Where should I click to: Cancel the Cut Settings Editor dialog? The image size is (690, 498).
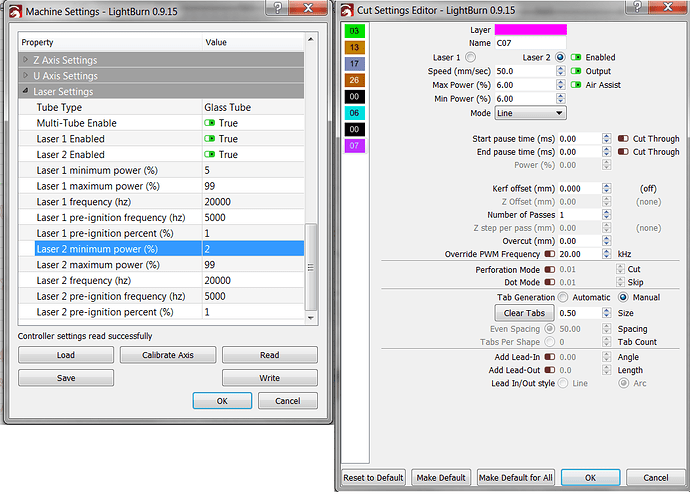tap(656, 477)
